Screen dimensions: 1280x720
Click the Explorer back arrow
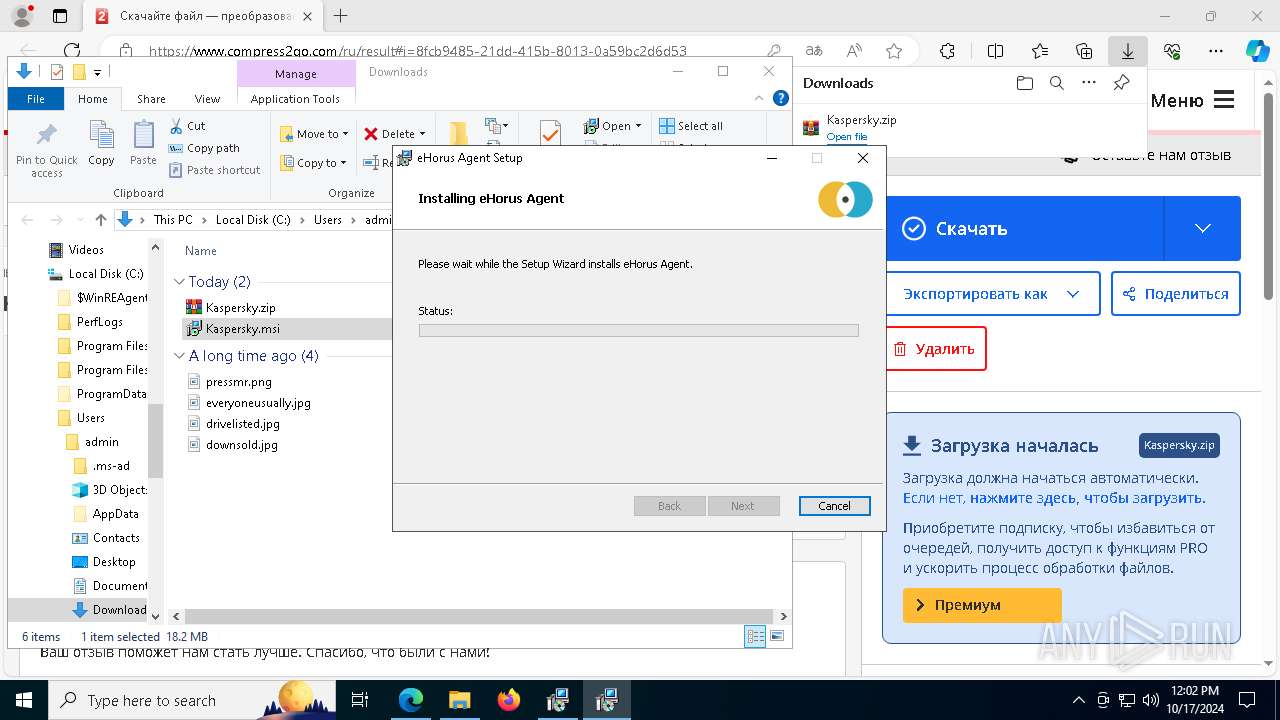(28, 220)
